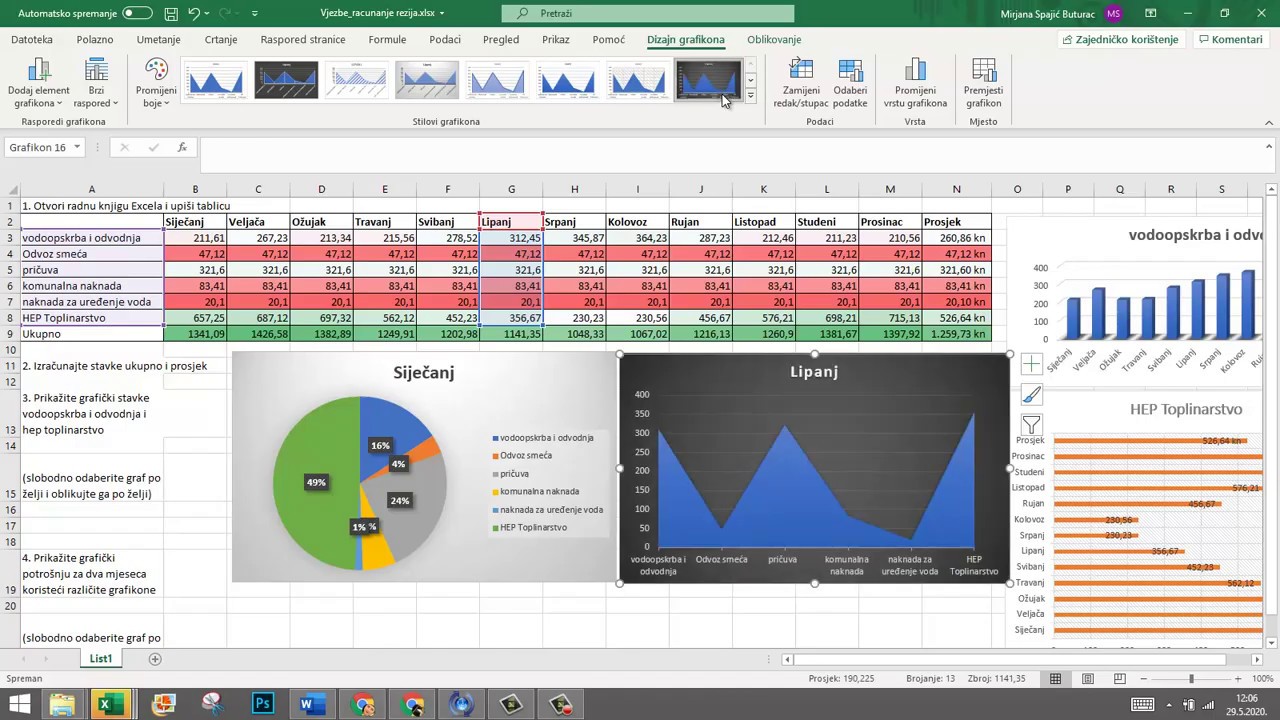Screen dimensions: 1280x720
Task: Click the vertical scrollbar down arrow
Action: point(1271,643)
